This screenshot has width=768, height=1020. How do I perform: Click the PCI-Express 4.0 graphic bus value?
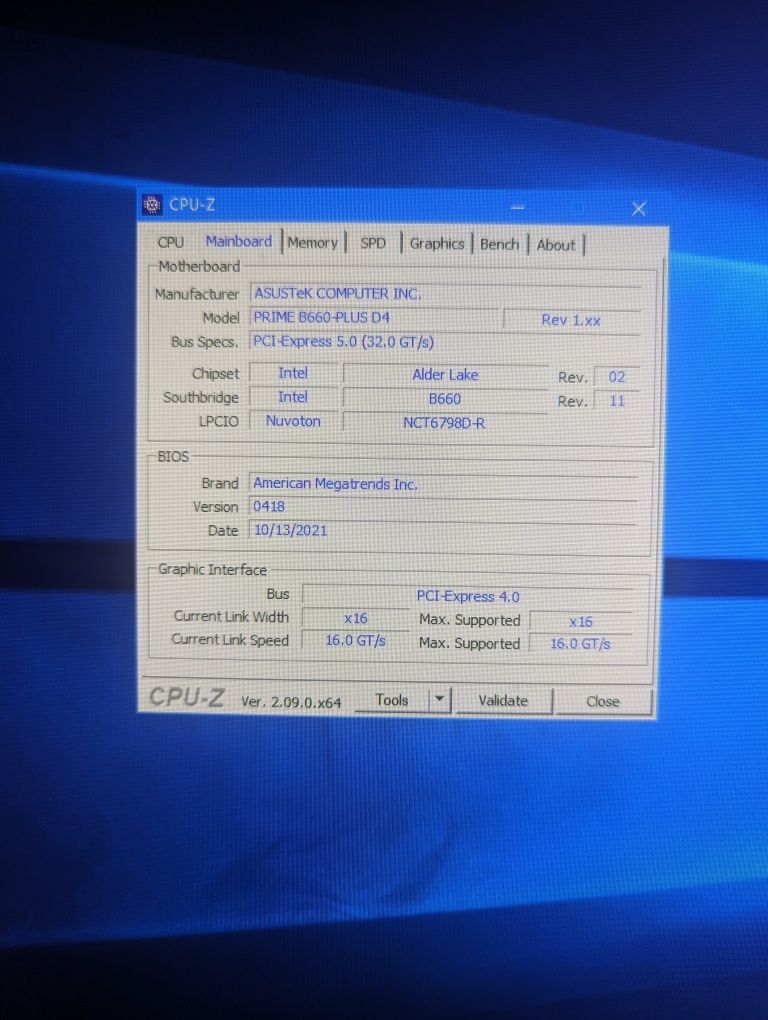(x=468, y=597)
